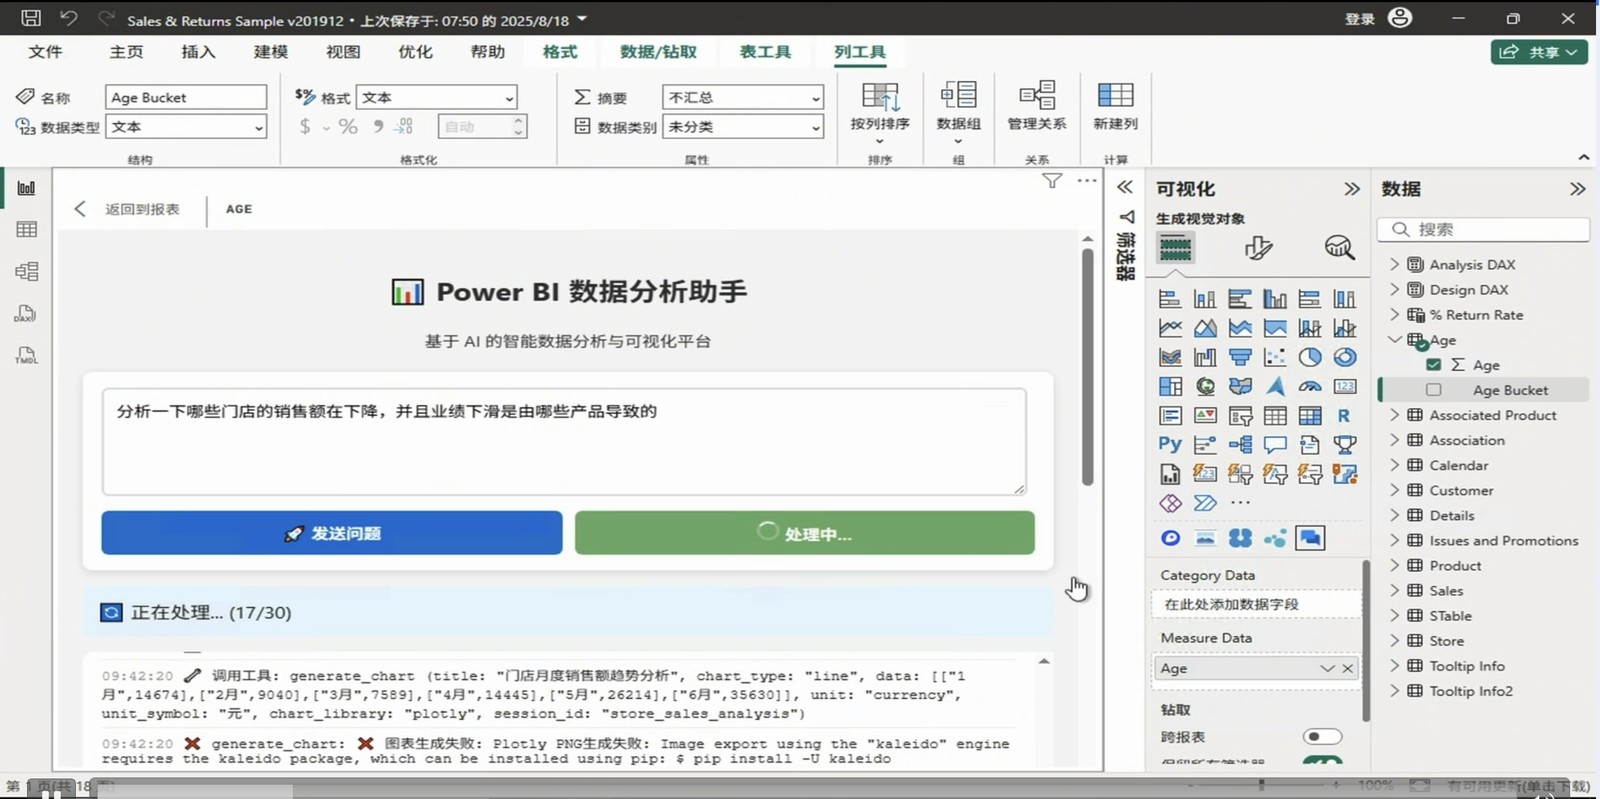Screen dimensions: 1600x799
Task: Click the 发送问题 button
Action: point(332,533)
